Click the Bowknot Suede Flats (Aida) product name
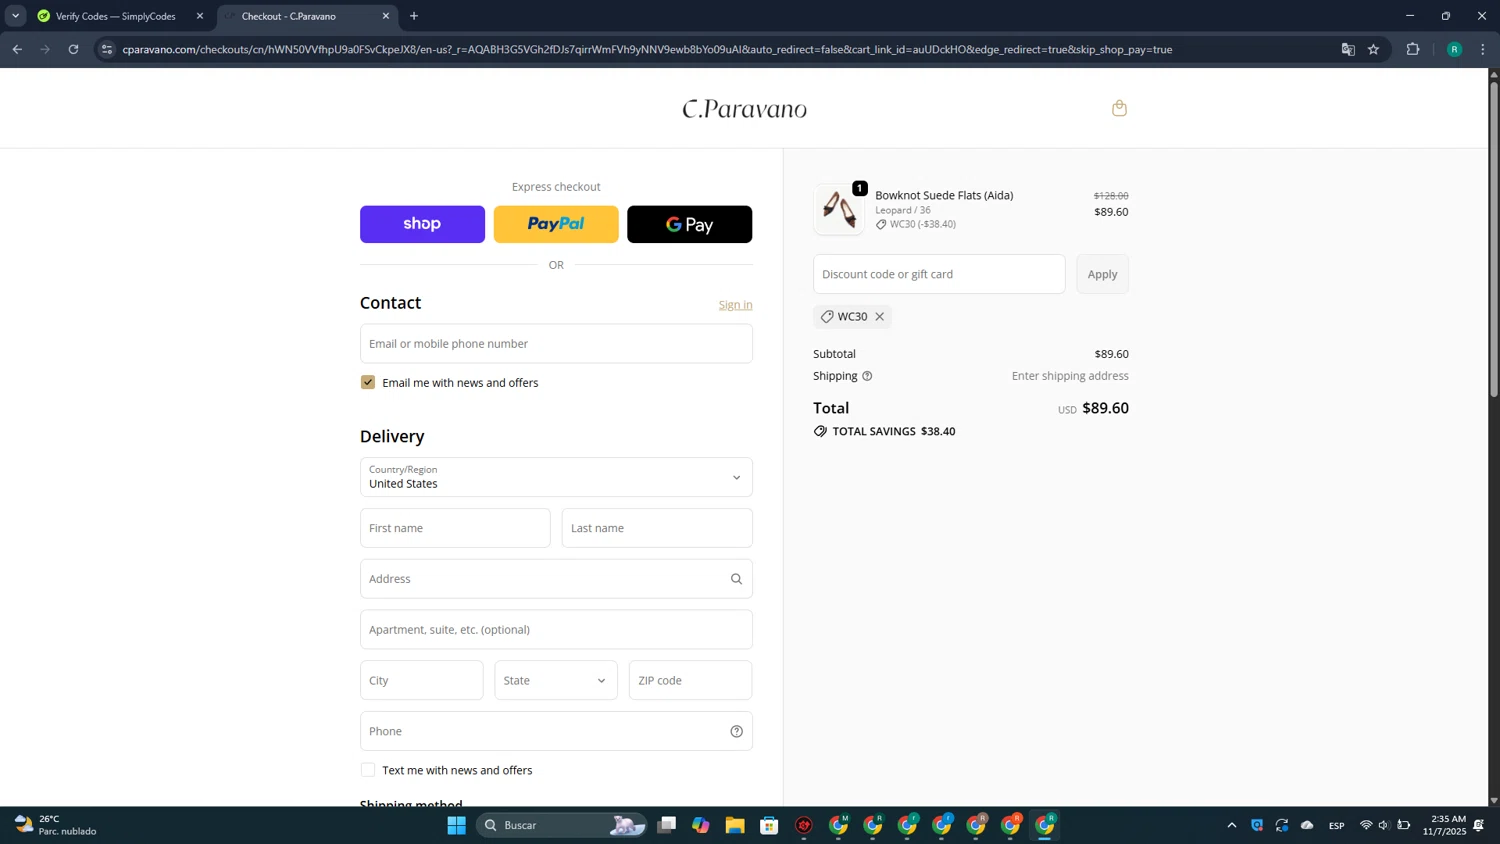This screenshot has width=1500, height=844. pos(944,195)
